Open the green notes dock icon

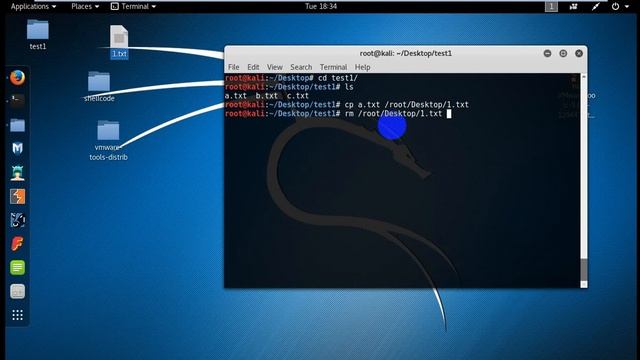(x=17, y=268)
